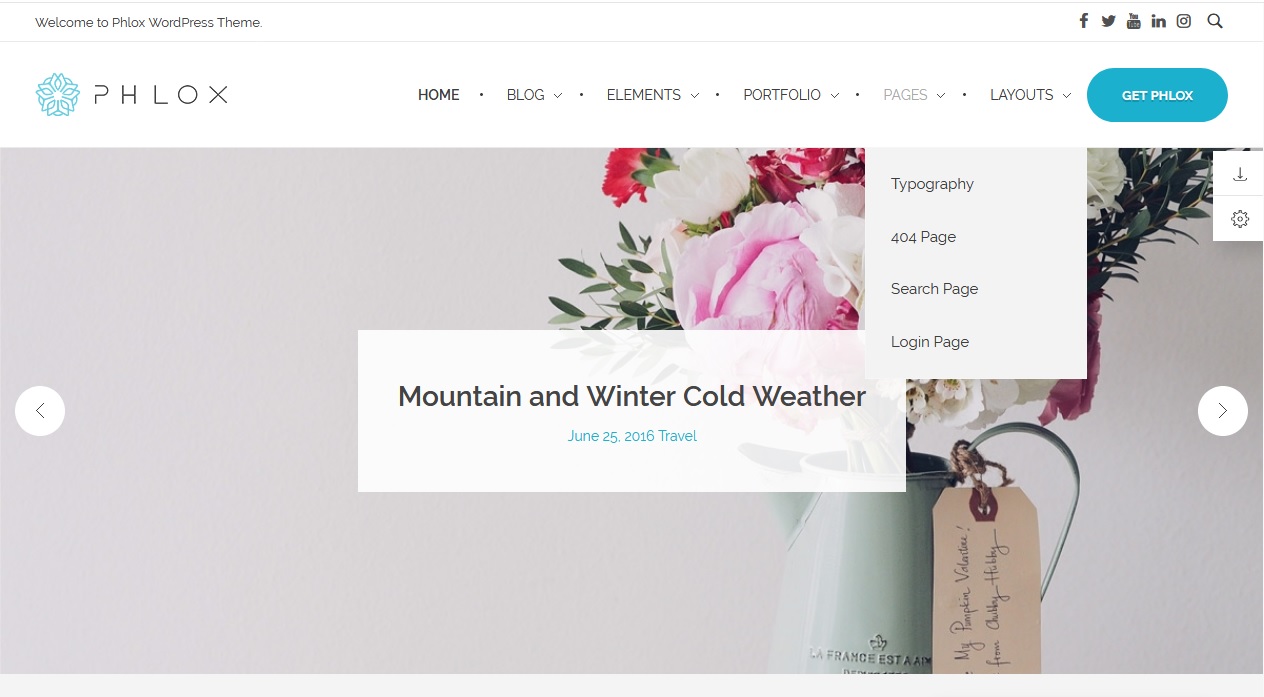This screenshot has height=697, width=1264.
Task: Expand the Elements menu dropdown
Action: point(652,95)
